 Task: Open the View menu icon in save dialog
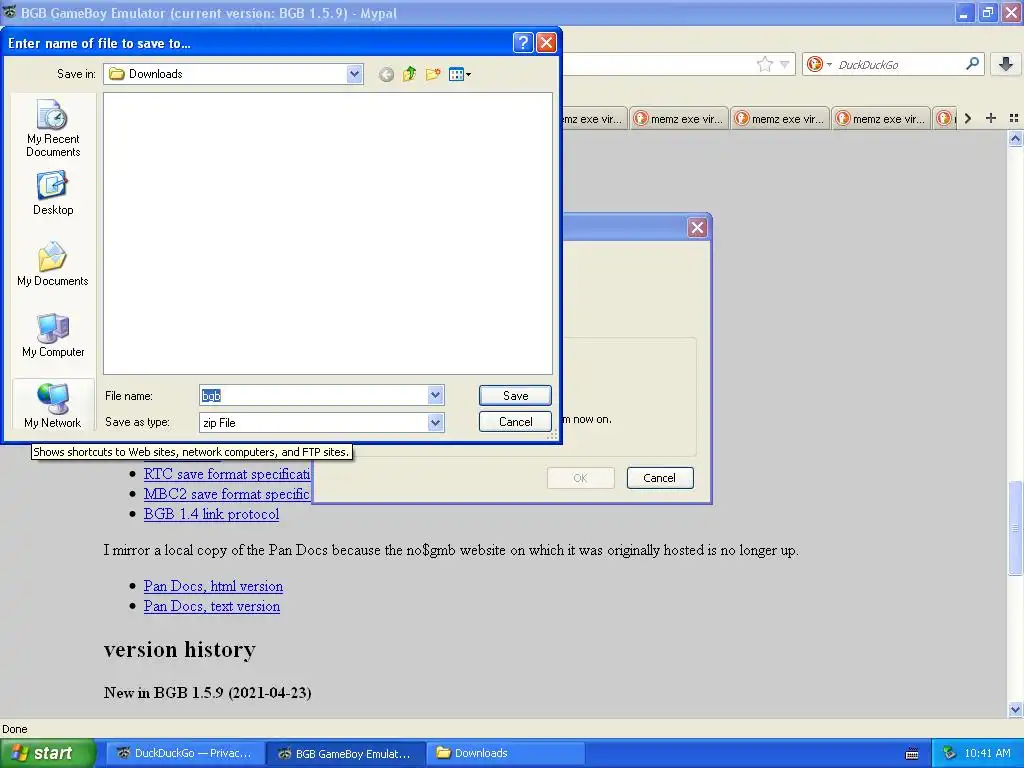click(460, 74)
